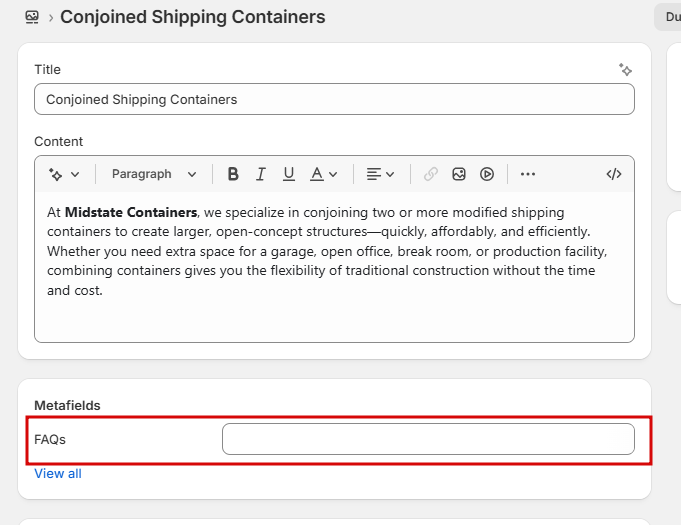Click the bold Midstate Containers text
Viewport: 681px width, 525px height.
coord(131,213)
